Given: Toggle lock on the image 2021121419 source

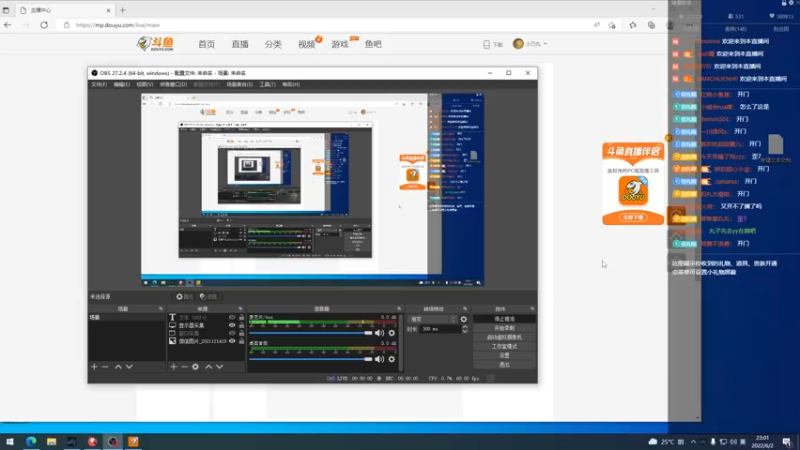Looking at the screenshot, I should (x=241, y=341).
